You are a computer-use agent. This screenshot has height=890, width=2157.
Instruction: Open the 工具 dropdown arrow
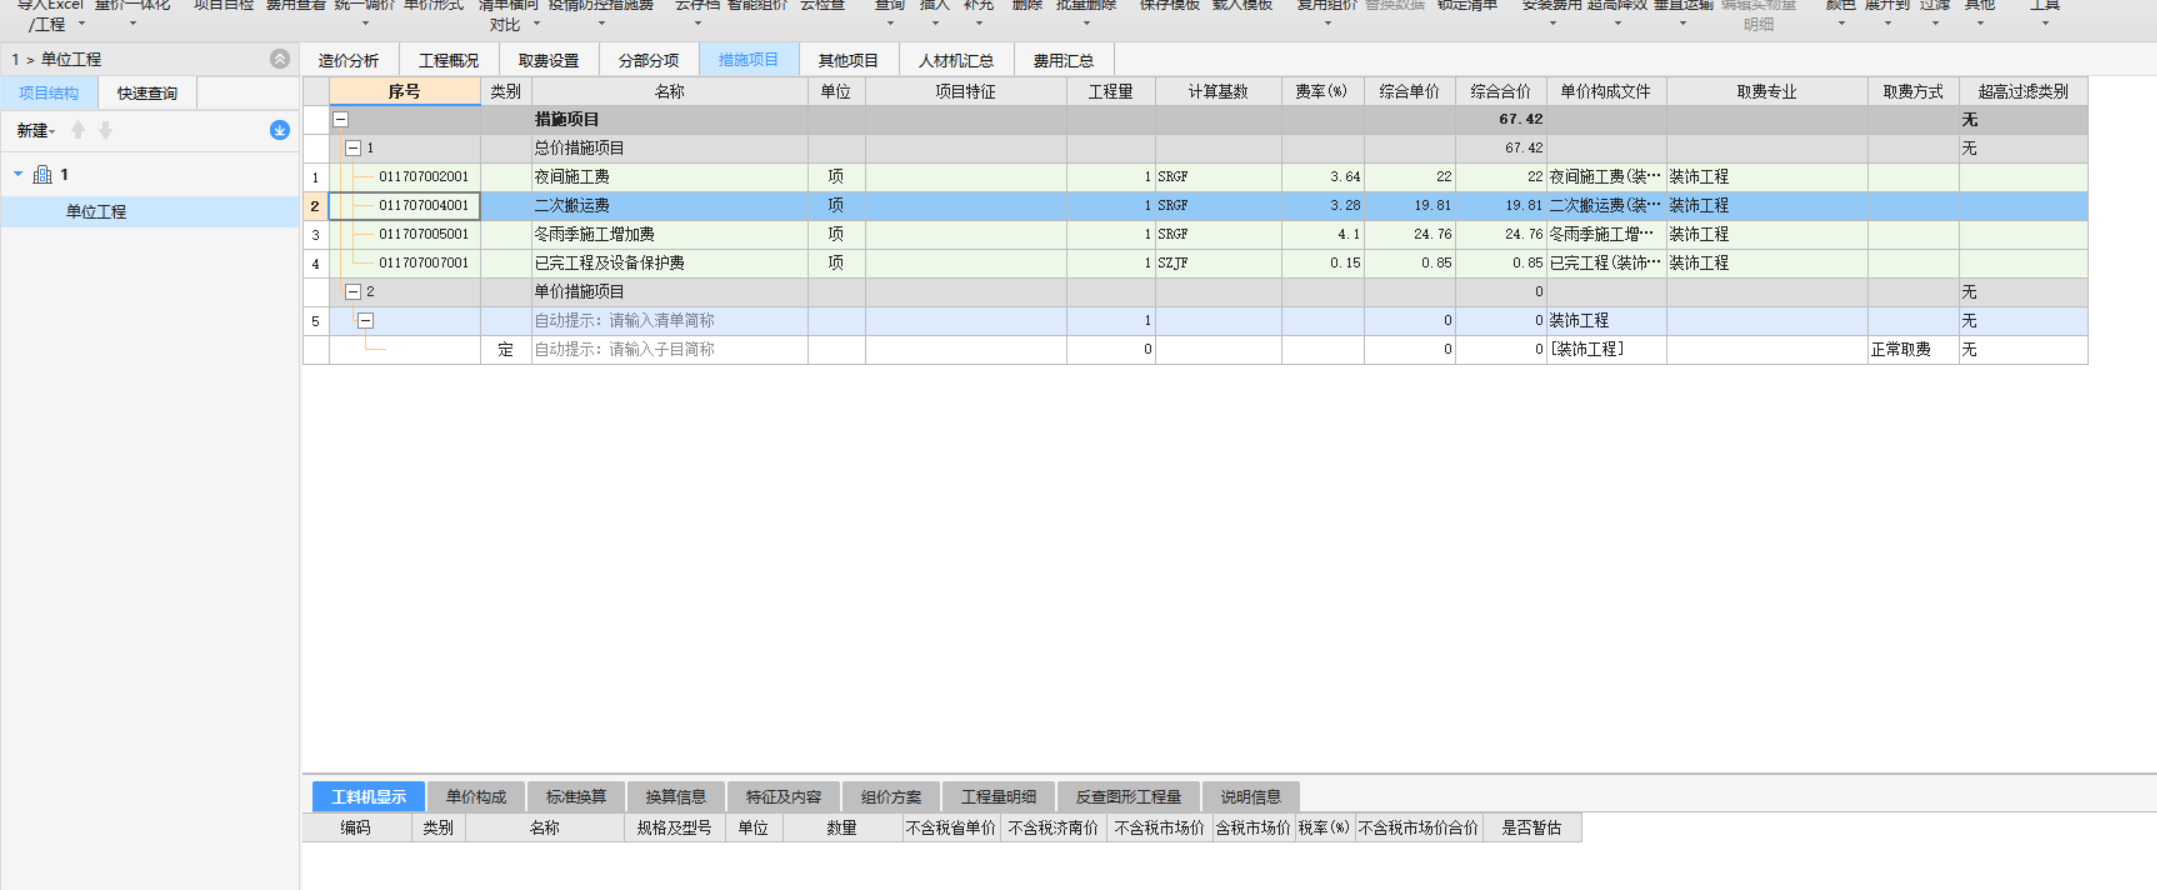pyautogui.click(x=2045, y=23)
